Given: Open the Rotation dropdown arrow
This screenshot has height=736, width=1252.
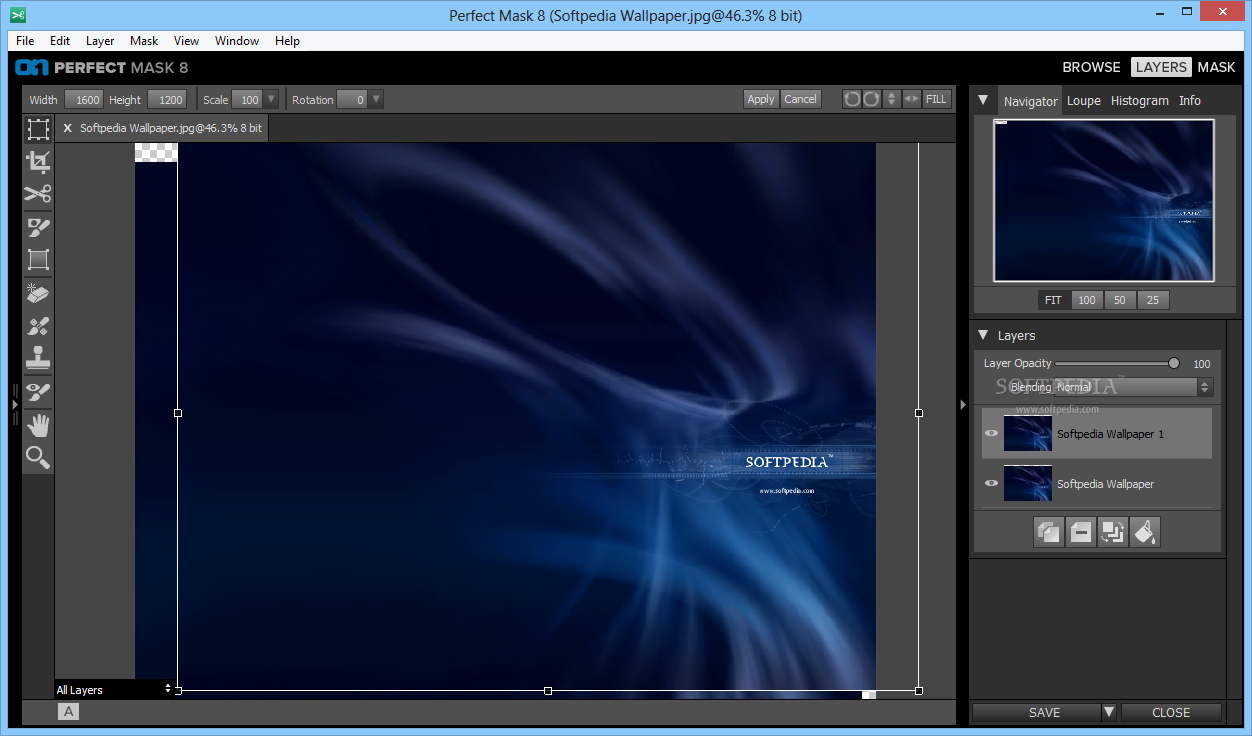Looking at the screenshot, I should [x=375, y=99].
